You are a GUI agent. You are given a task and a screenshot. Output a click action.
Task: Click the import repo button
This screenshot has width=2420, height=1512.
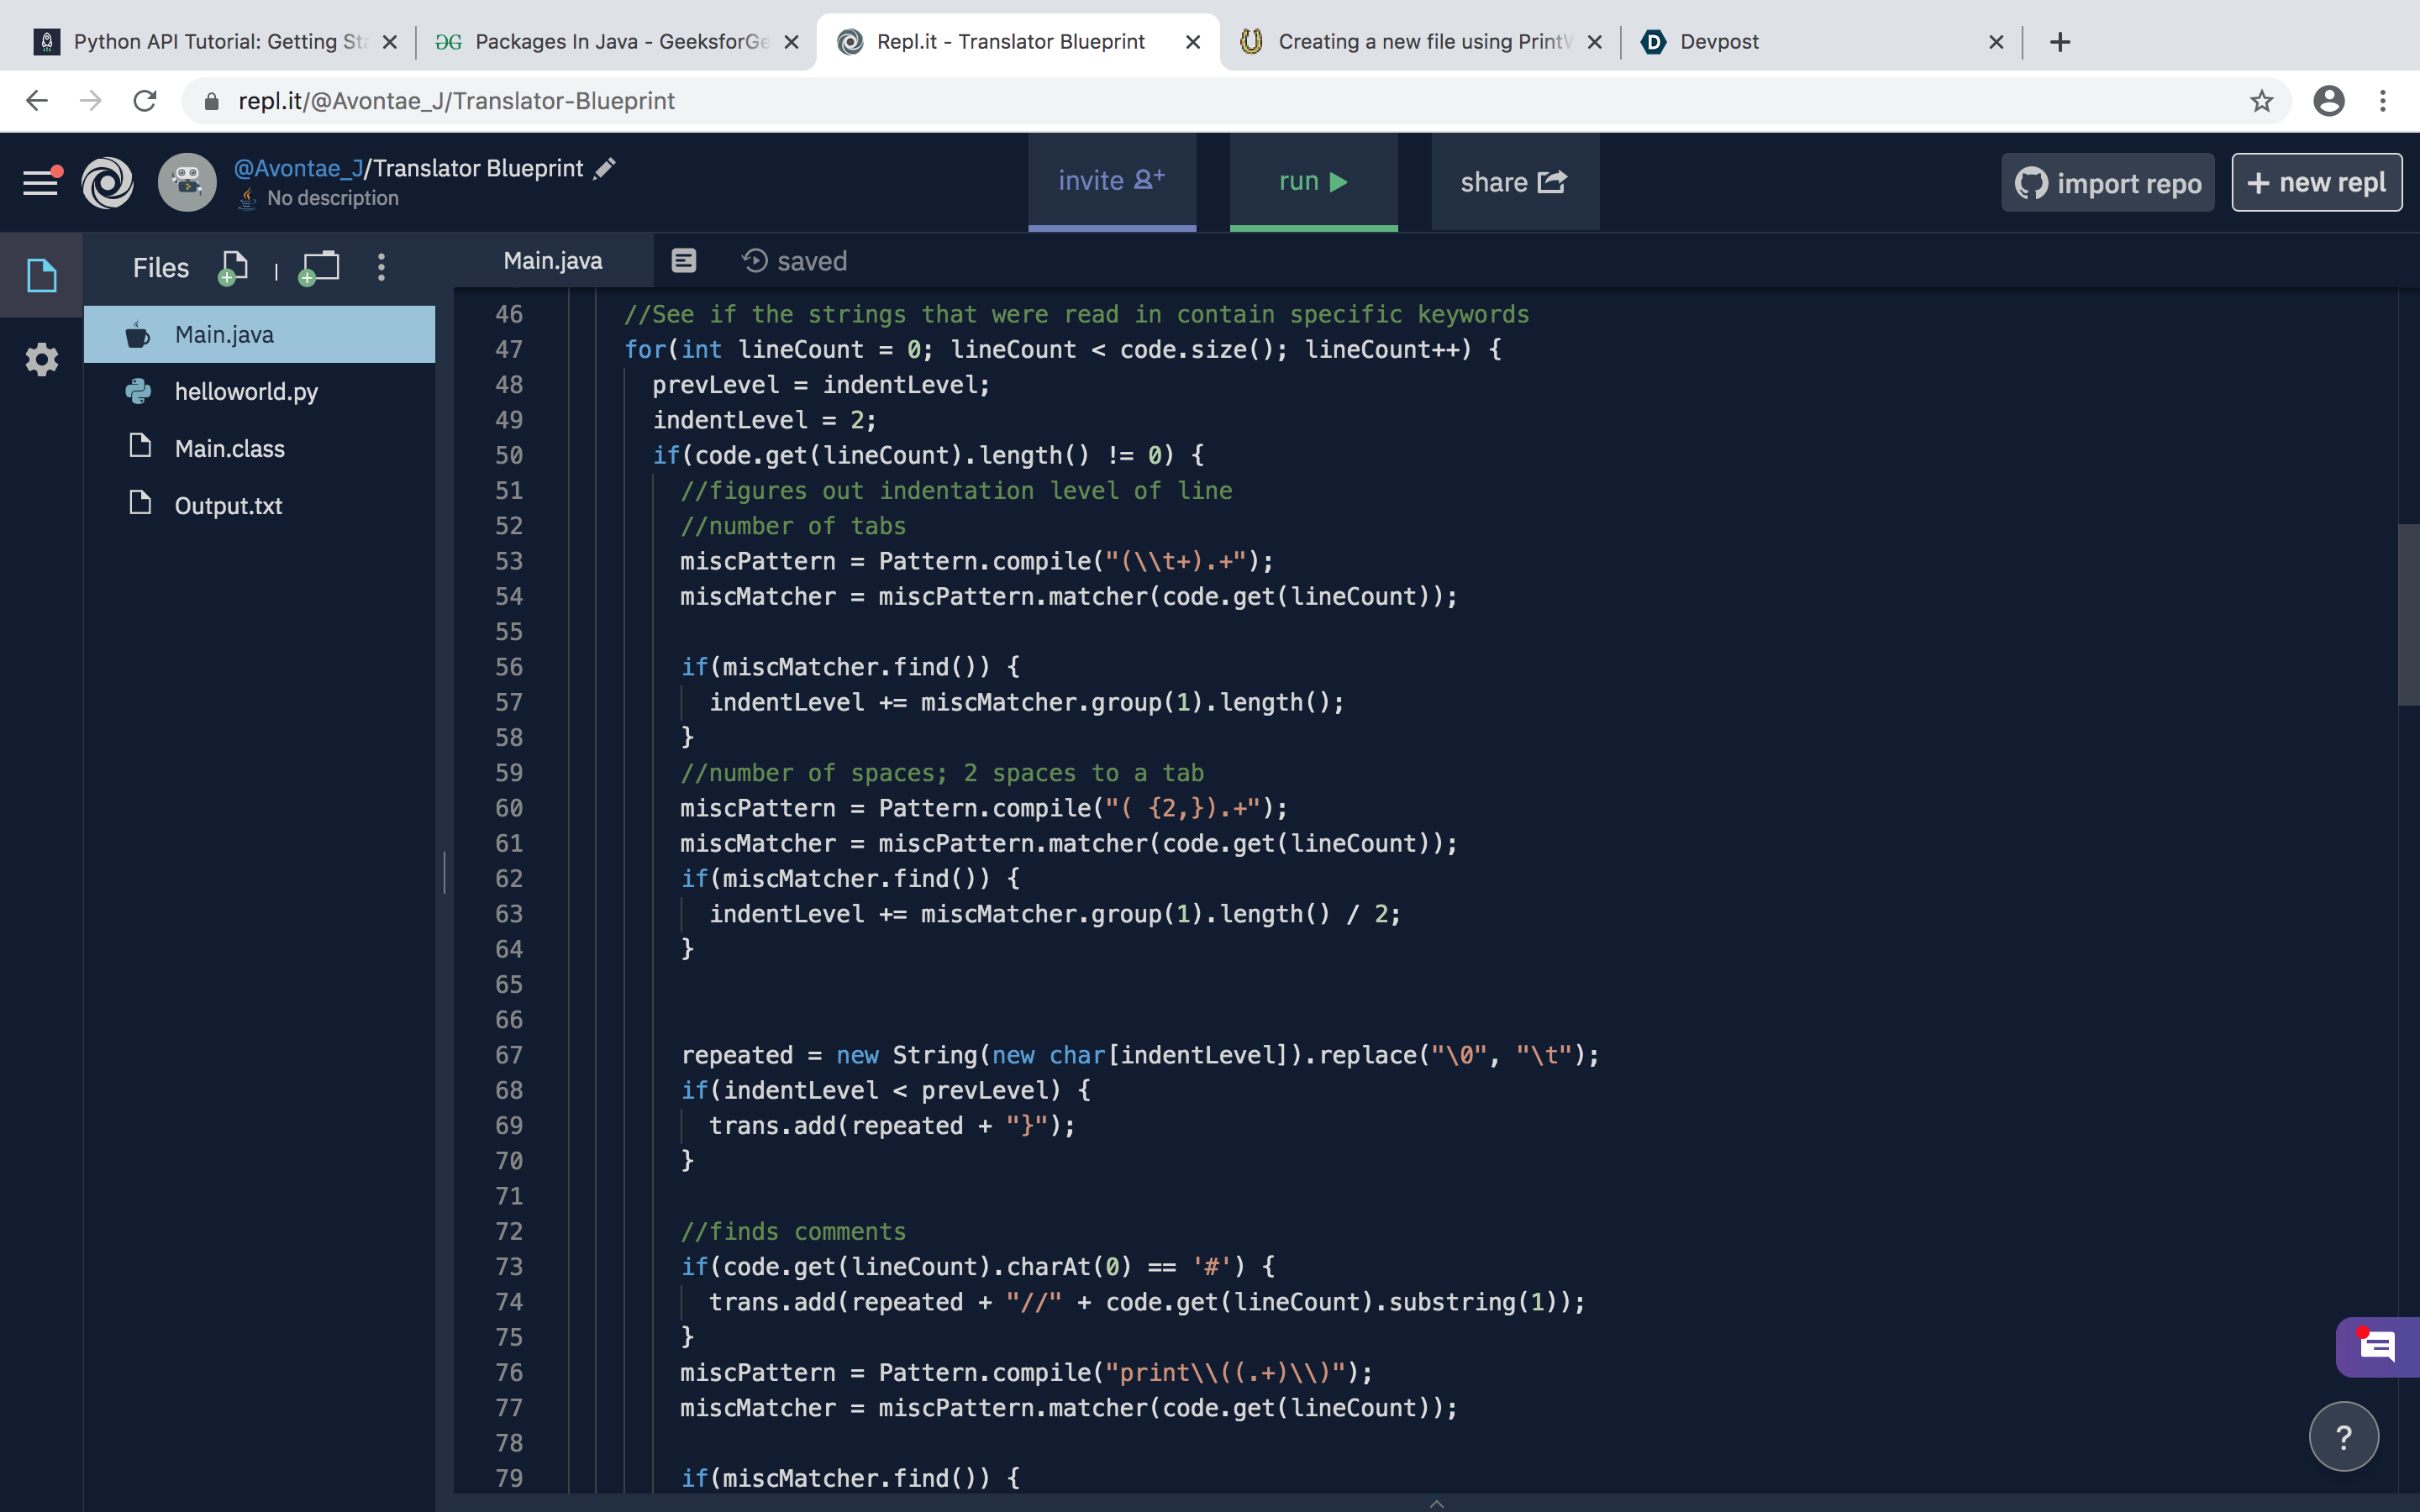click(x=2108, y=183)
